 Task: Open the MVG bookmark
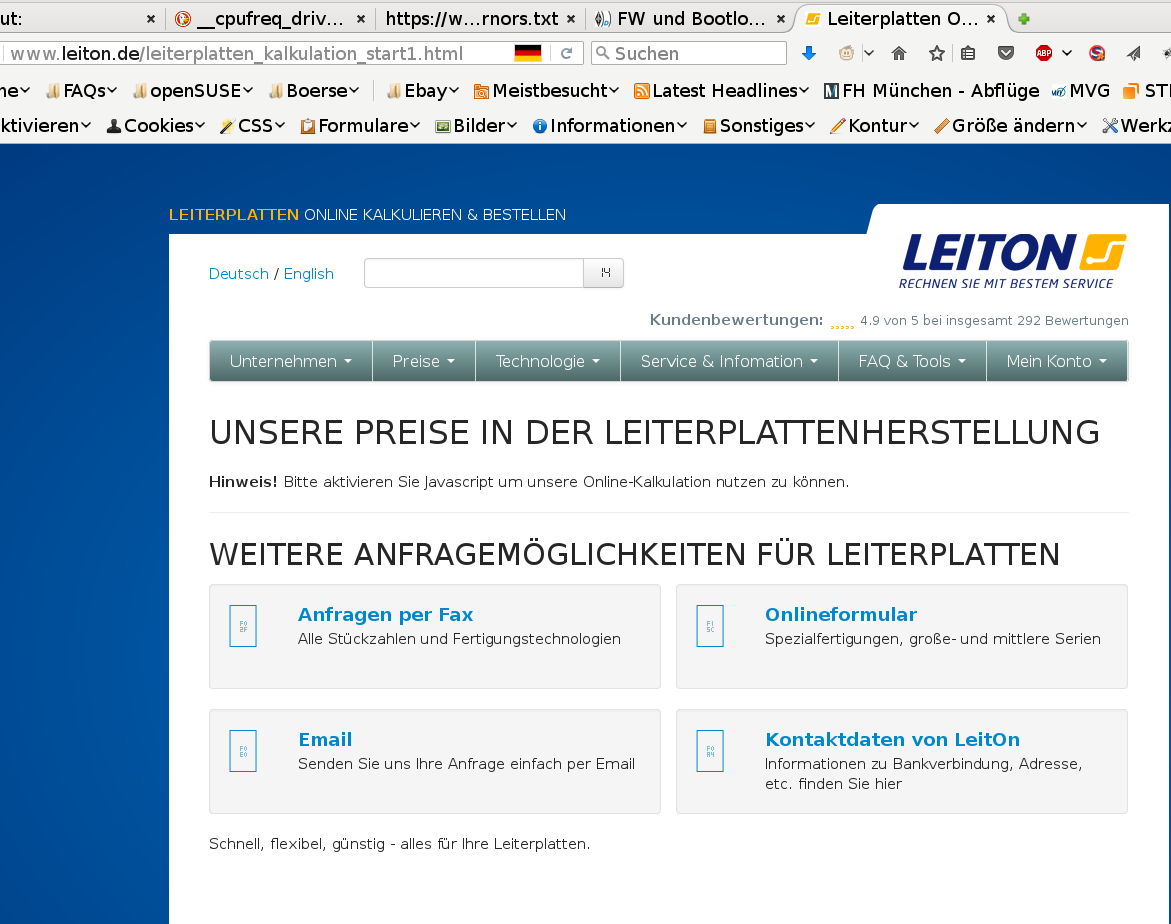coord(1080,90)
